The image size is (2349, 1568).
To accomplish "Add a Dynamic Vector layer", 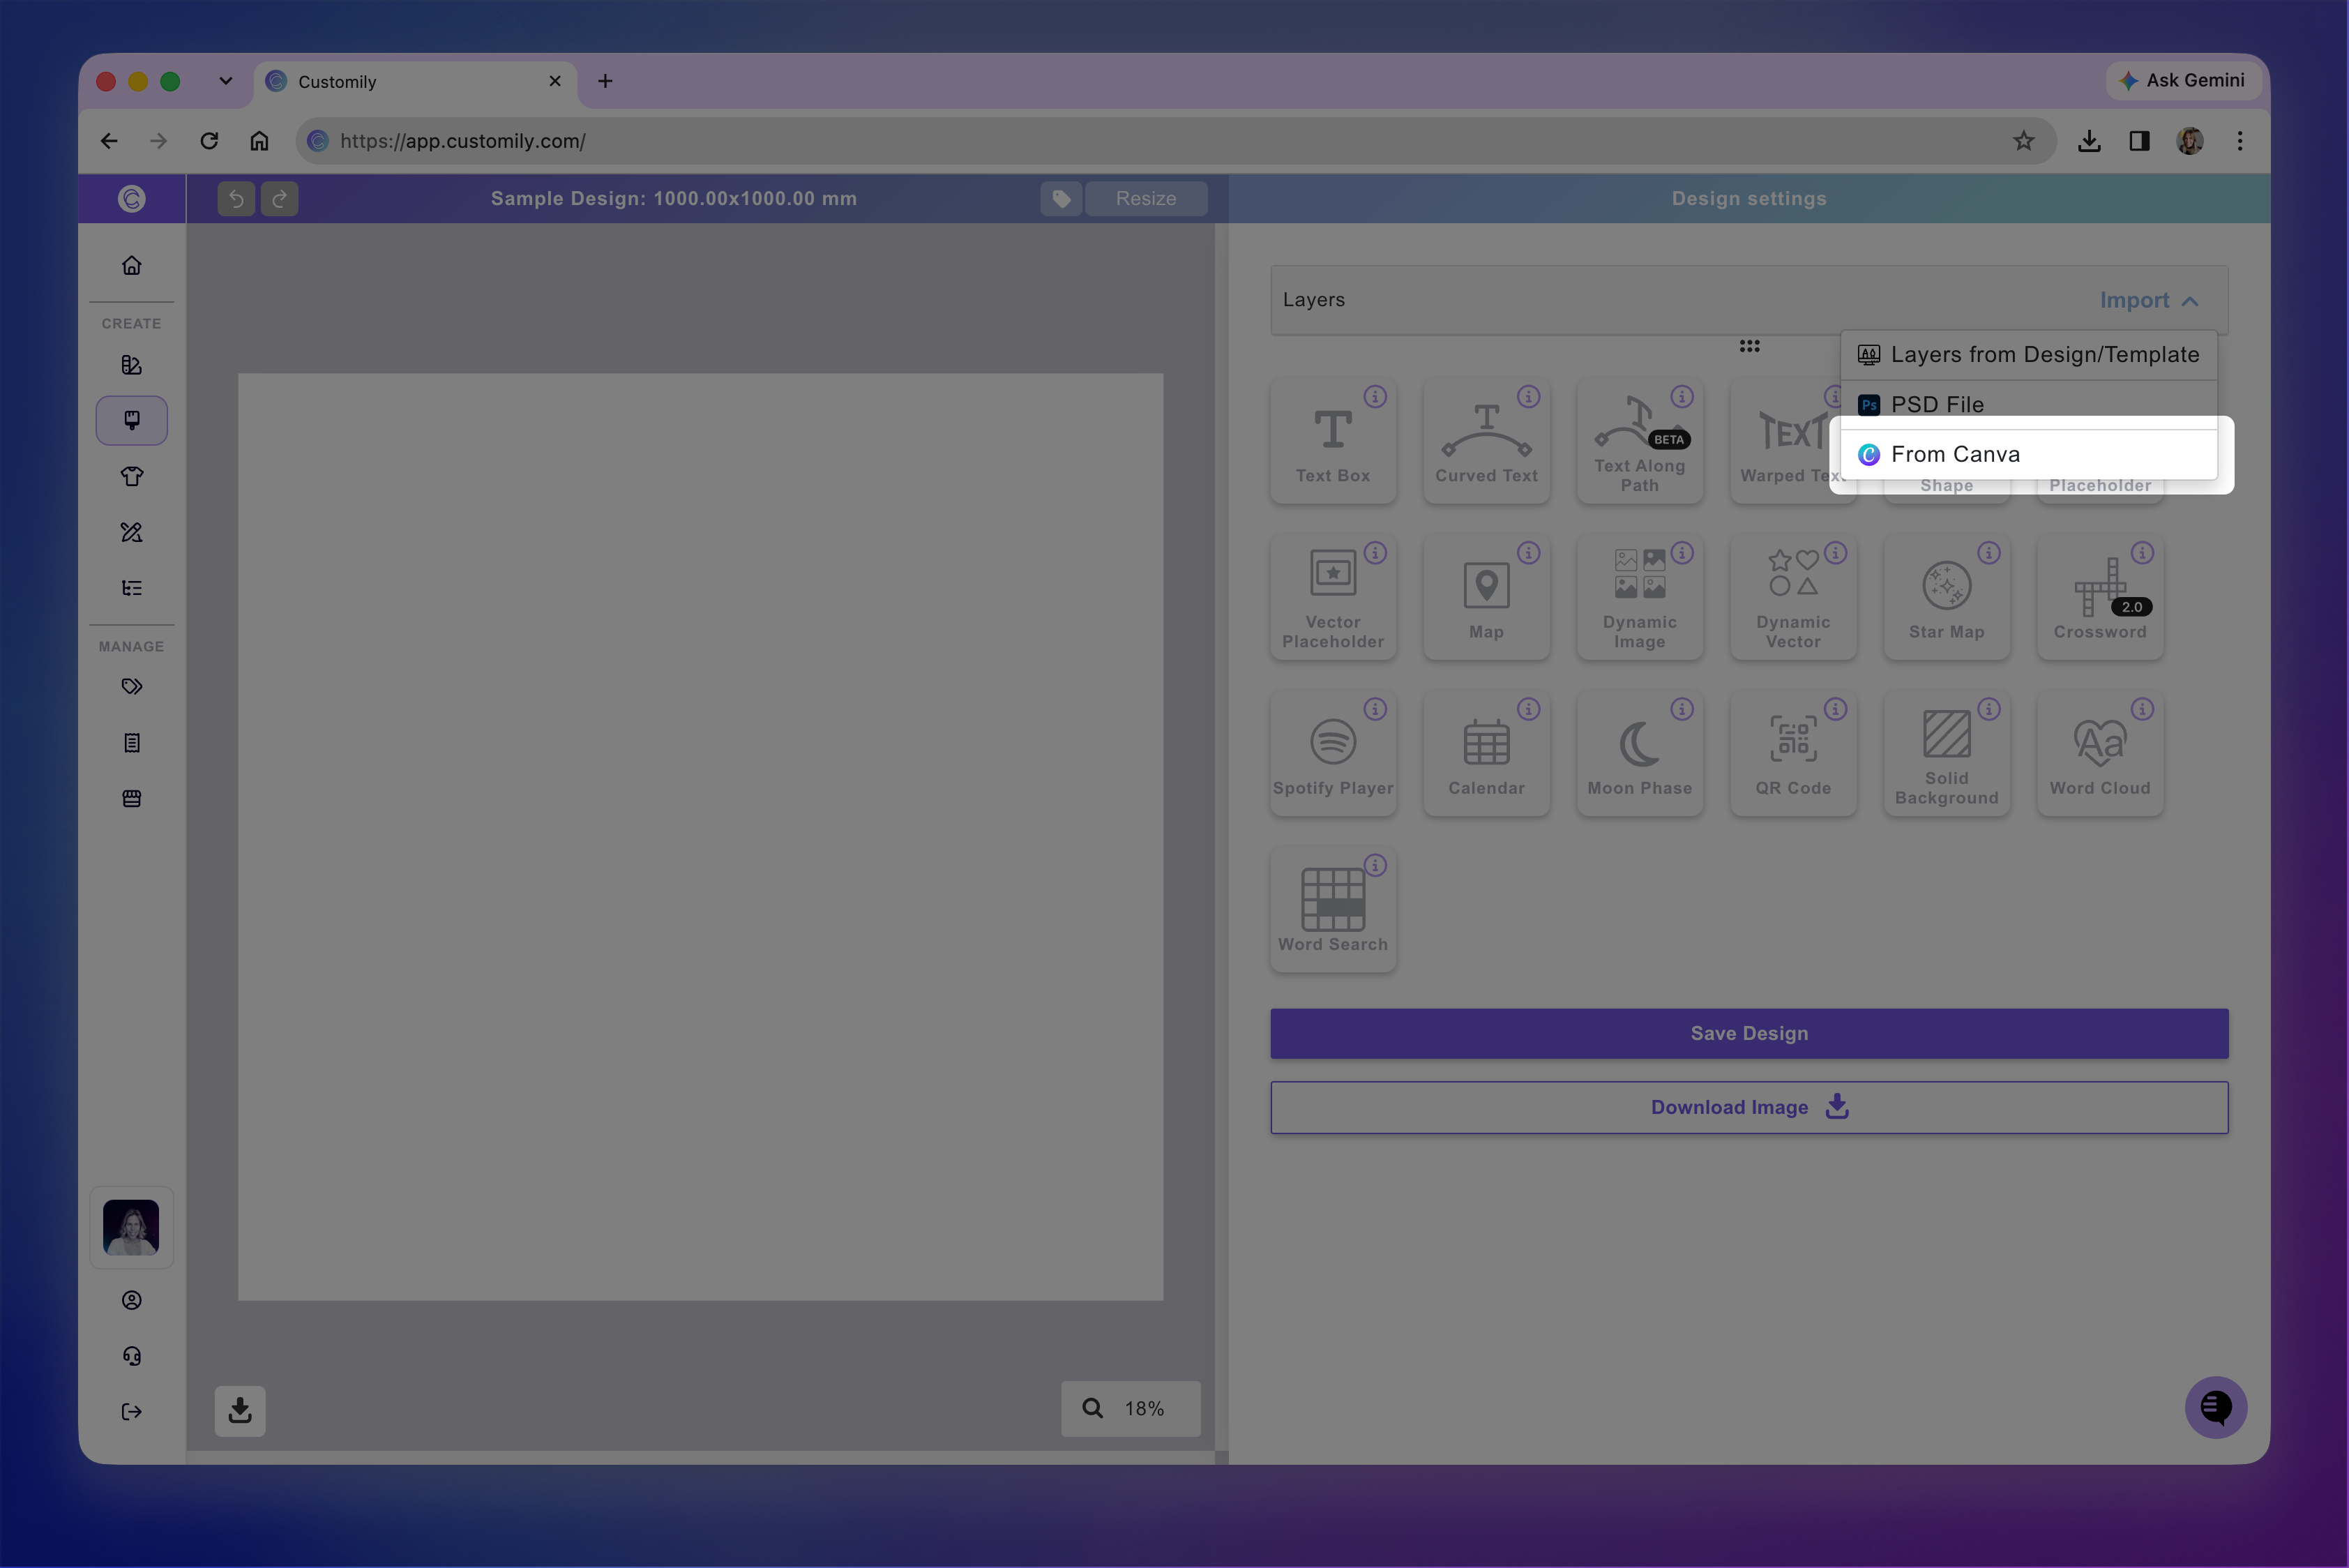I will tap(1793, 597).
